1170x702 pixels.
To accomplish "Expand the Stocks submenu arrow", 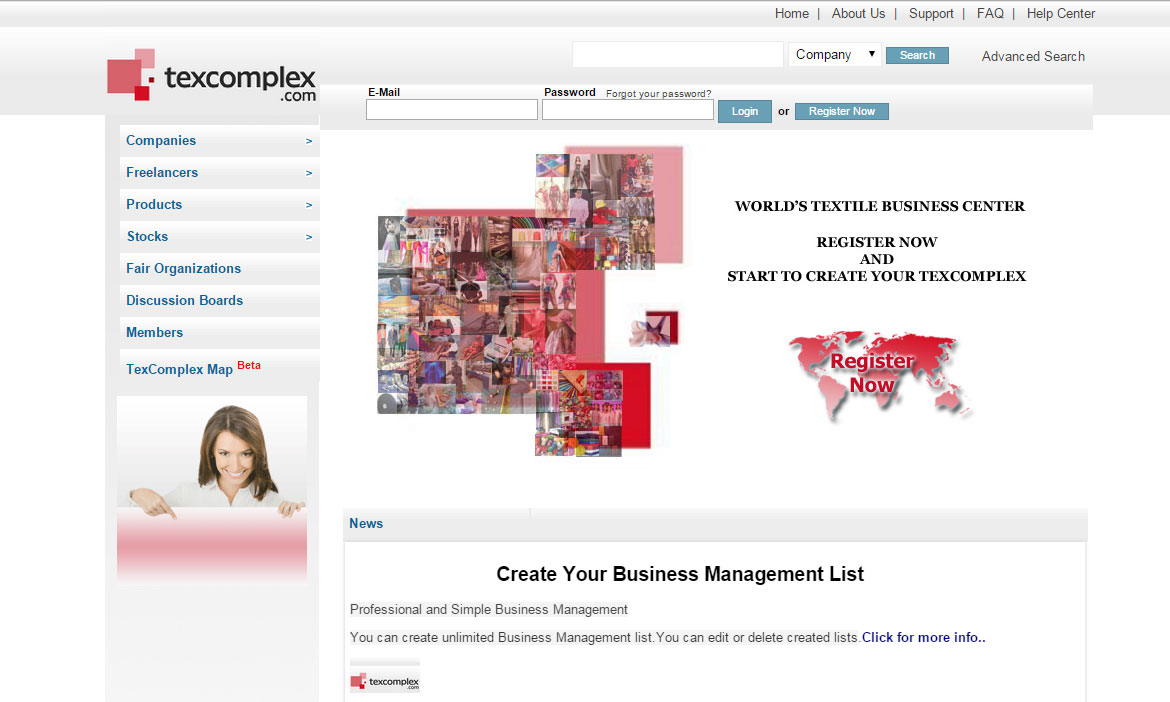I will (x=309, y=237).
